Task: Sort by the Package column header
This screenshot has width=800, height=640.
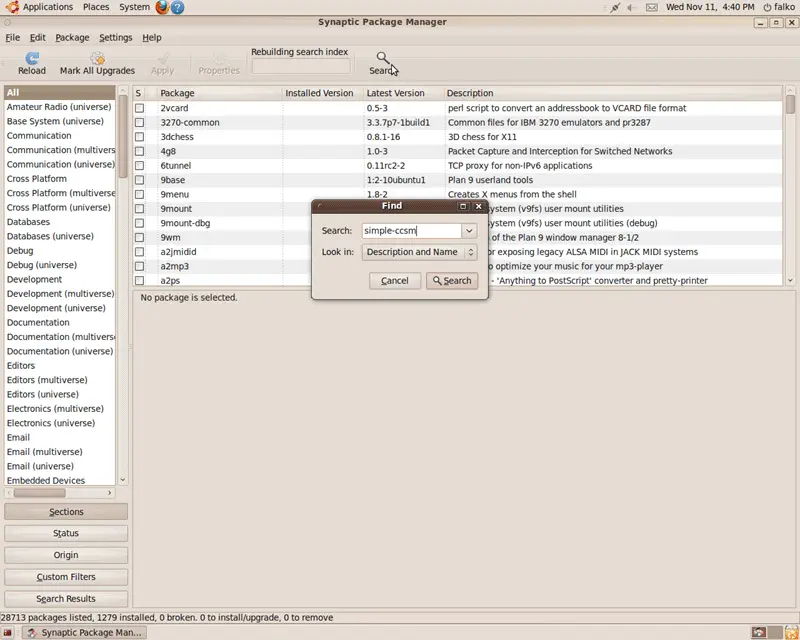Action: [x=219, y=93]
